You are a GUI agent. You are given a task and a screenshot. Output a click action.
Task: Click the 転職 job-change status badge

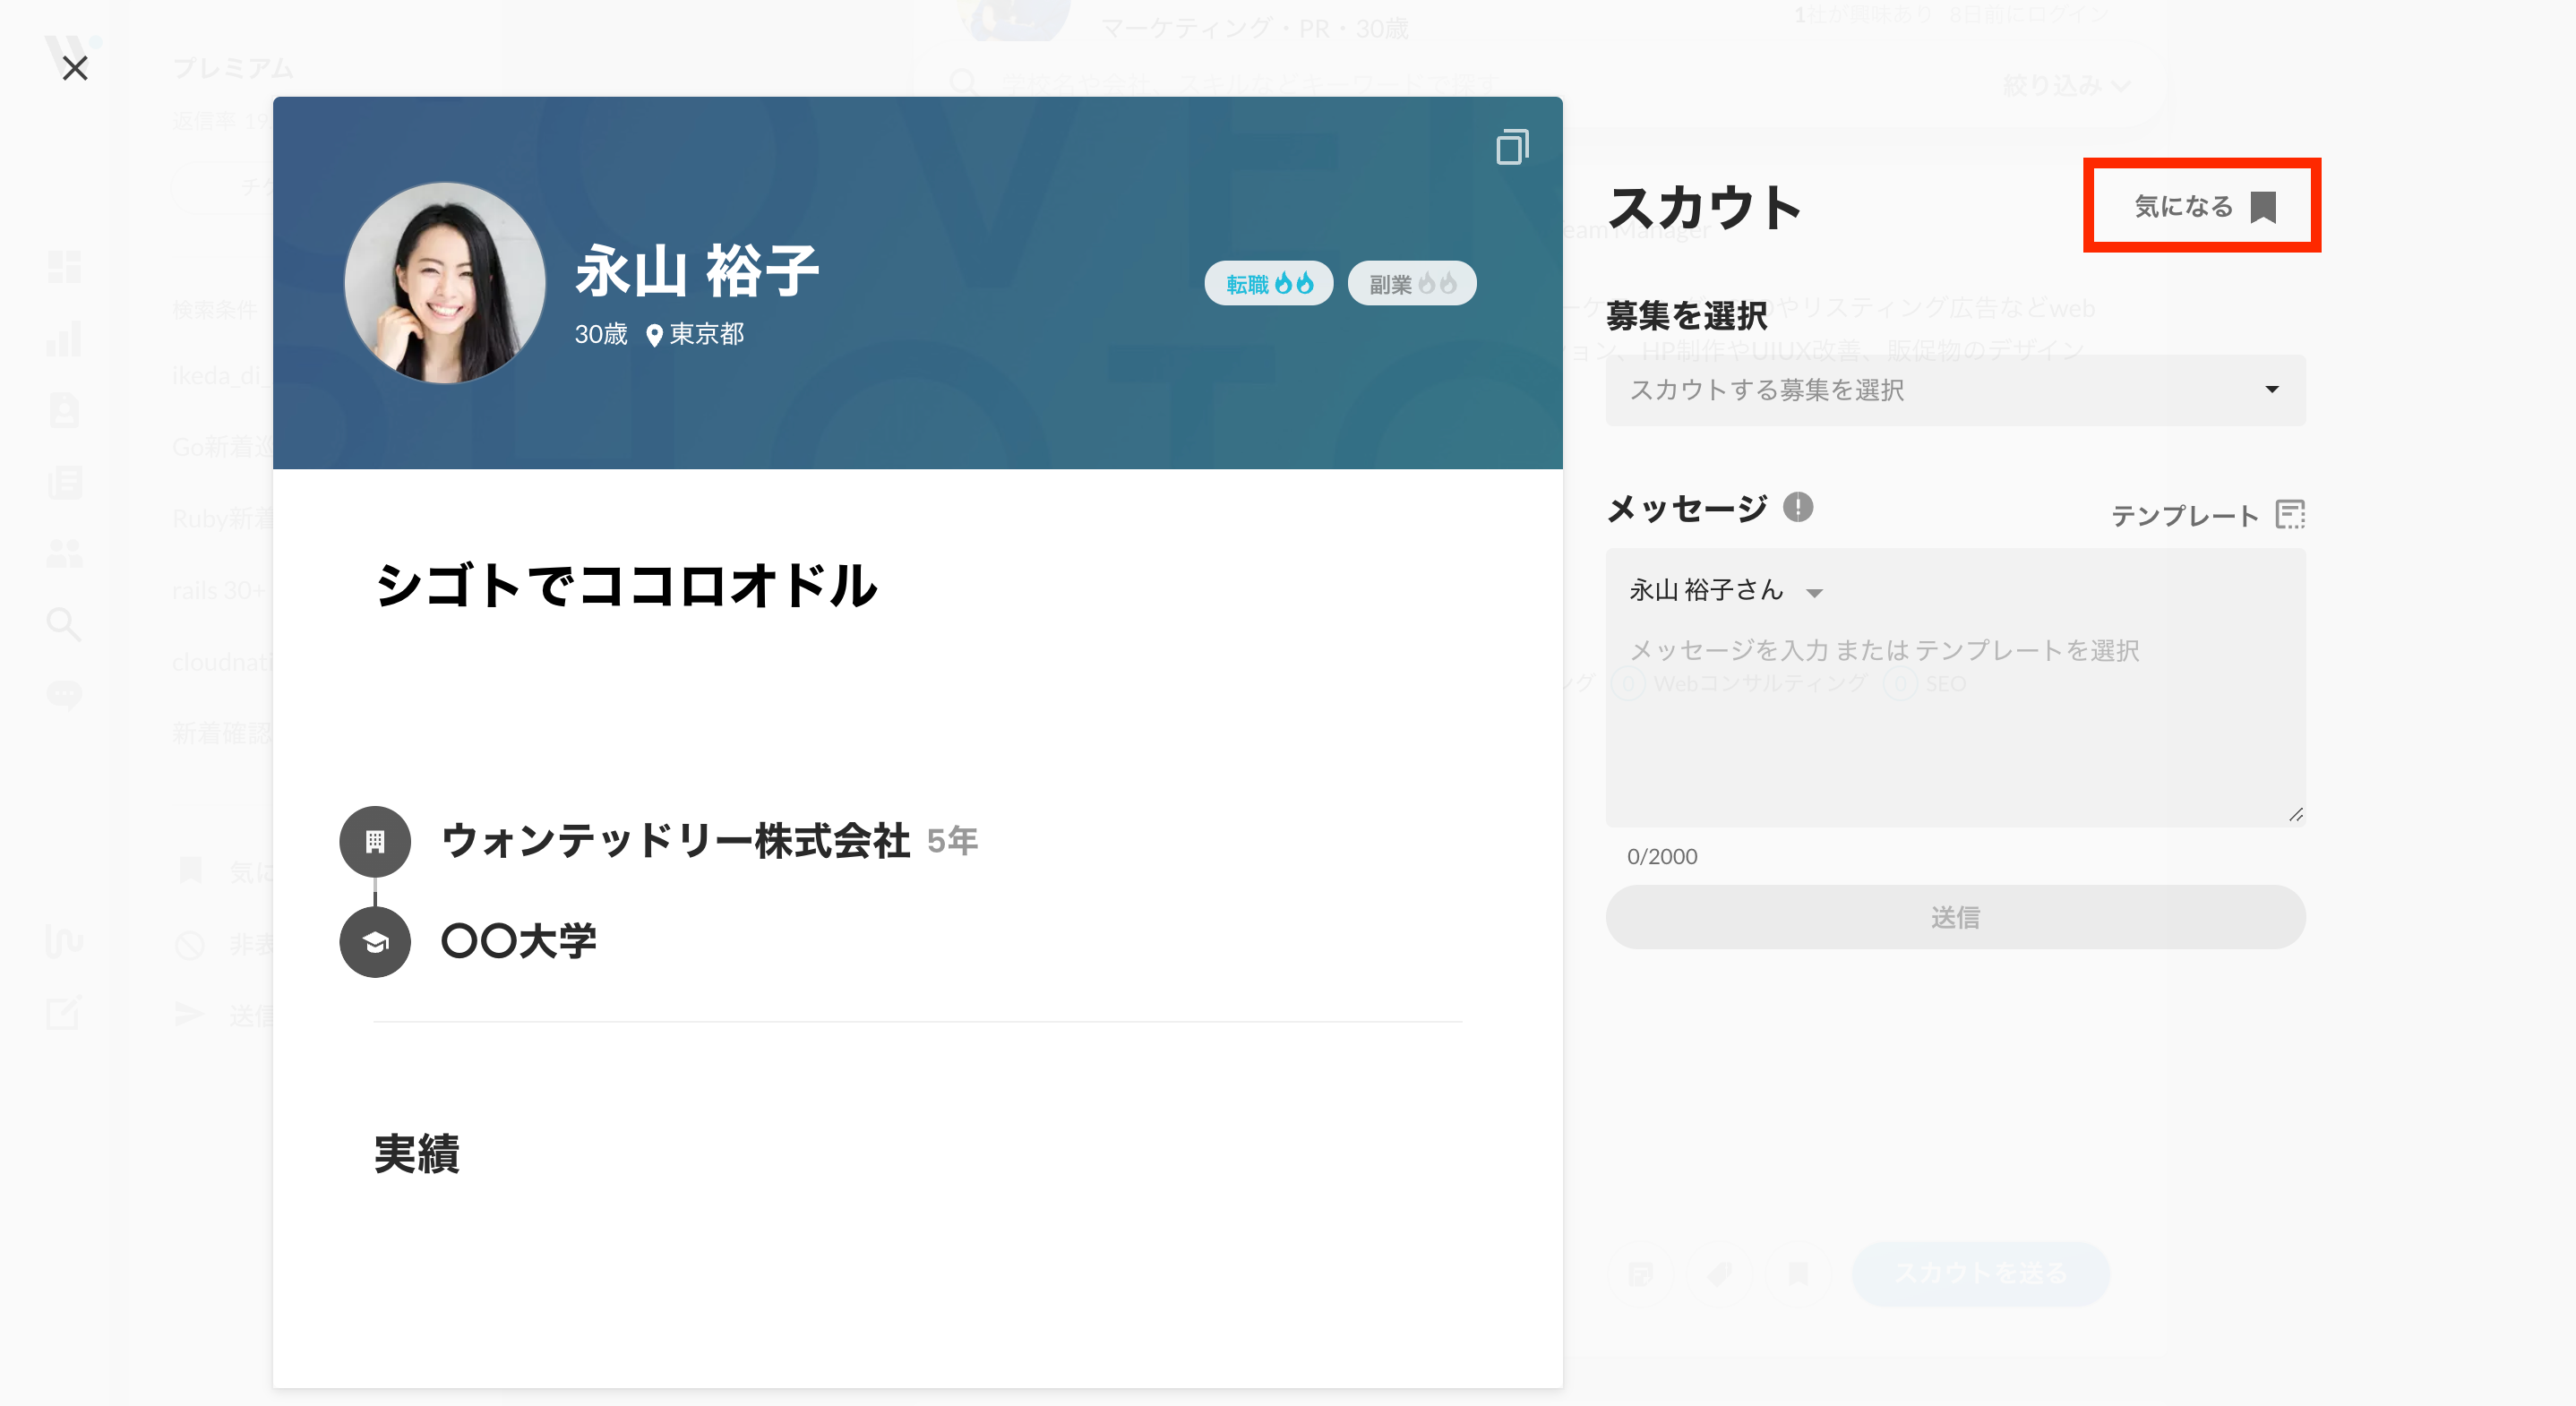coord(1268,284)
